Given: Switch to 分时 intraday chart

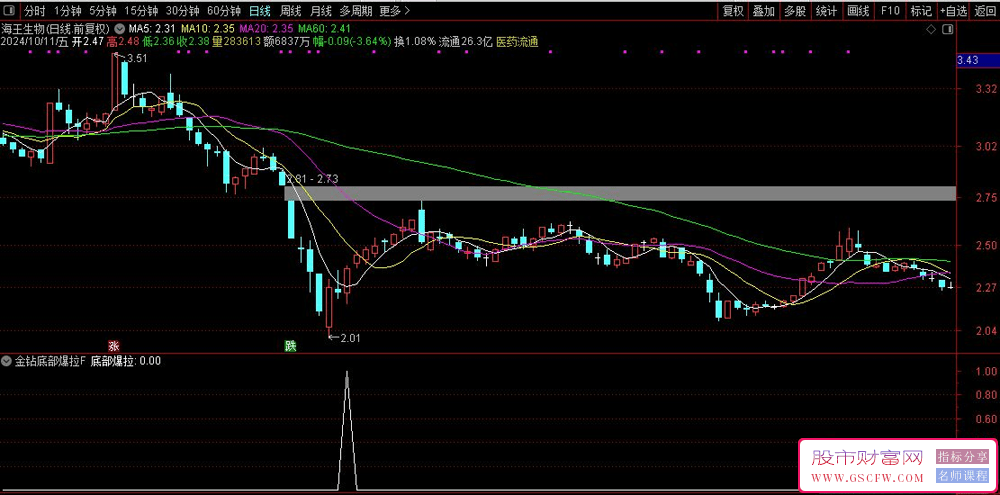Looking at the screenshot, I should point(34,11).
